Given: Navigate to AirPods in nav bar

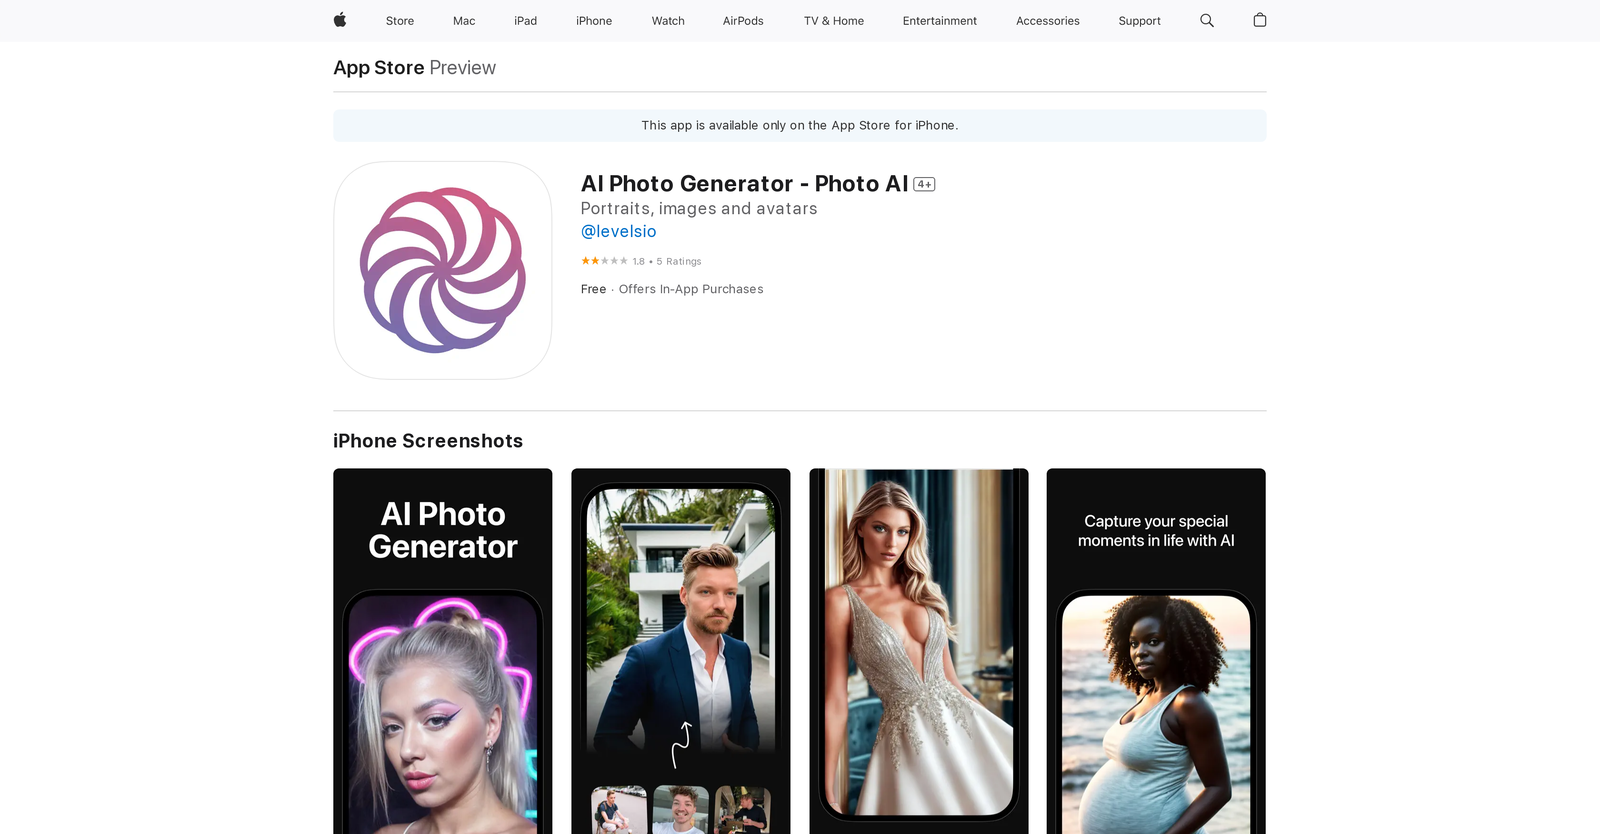Looking at the screenshot, I should tap(743, 21).
